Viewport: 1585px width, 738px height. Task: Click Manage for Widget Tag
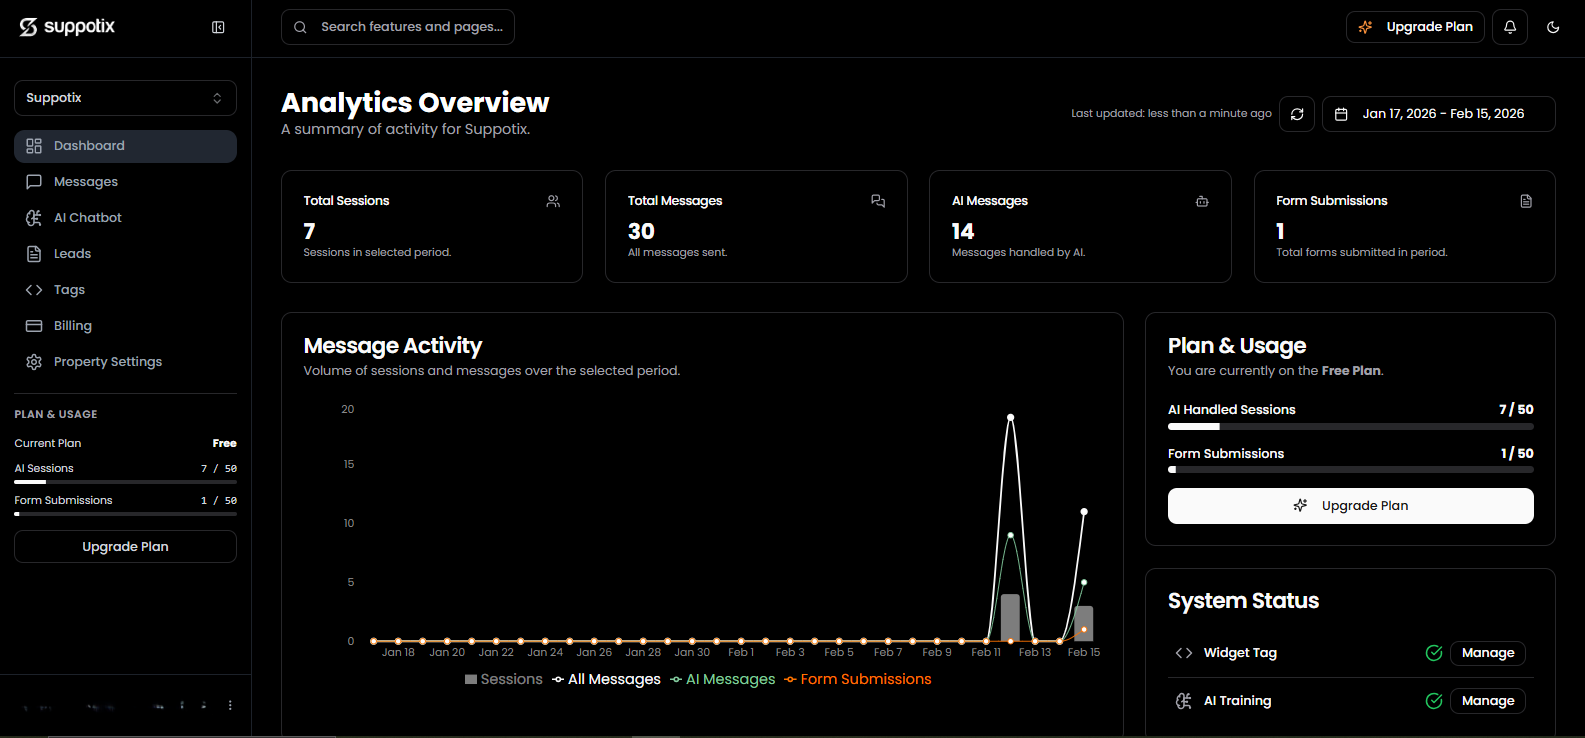(1488, 653)
